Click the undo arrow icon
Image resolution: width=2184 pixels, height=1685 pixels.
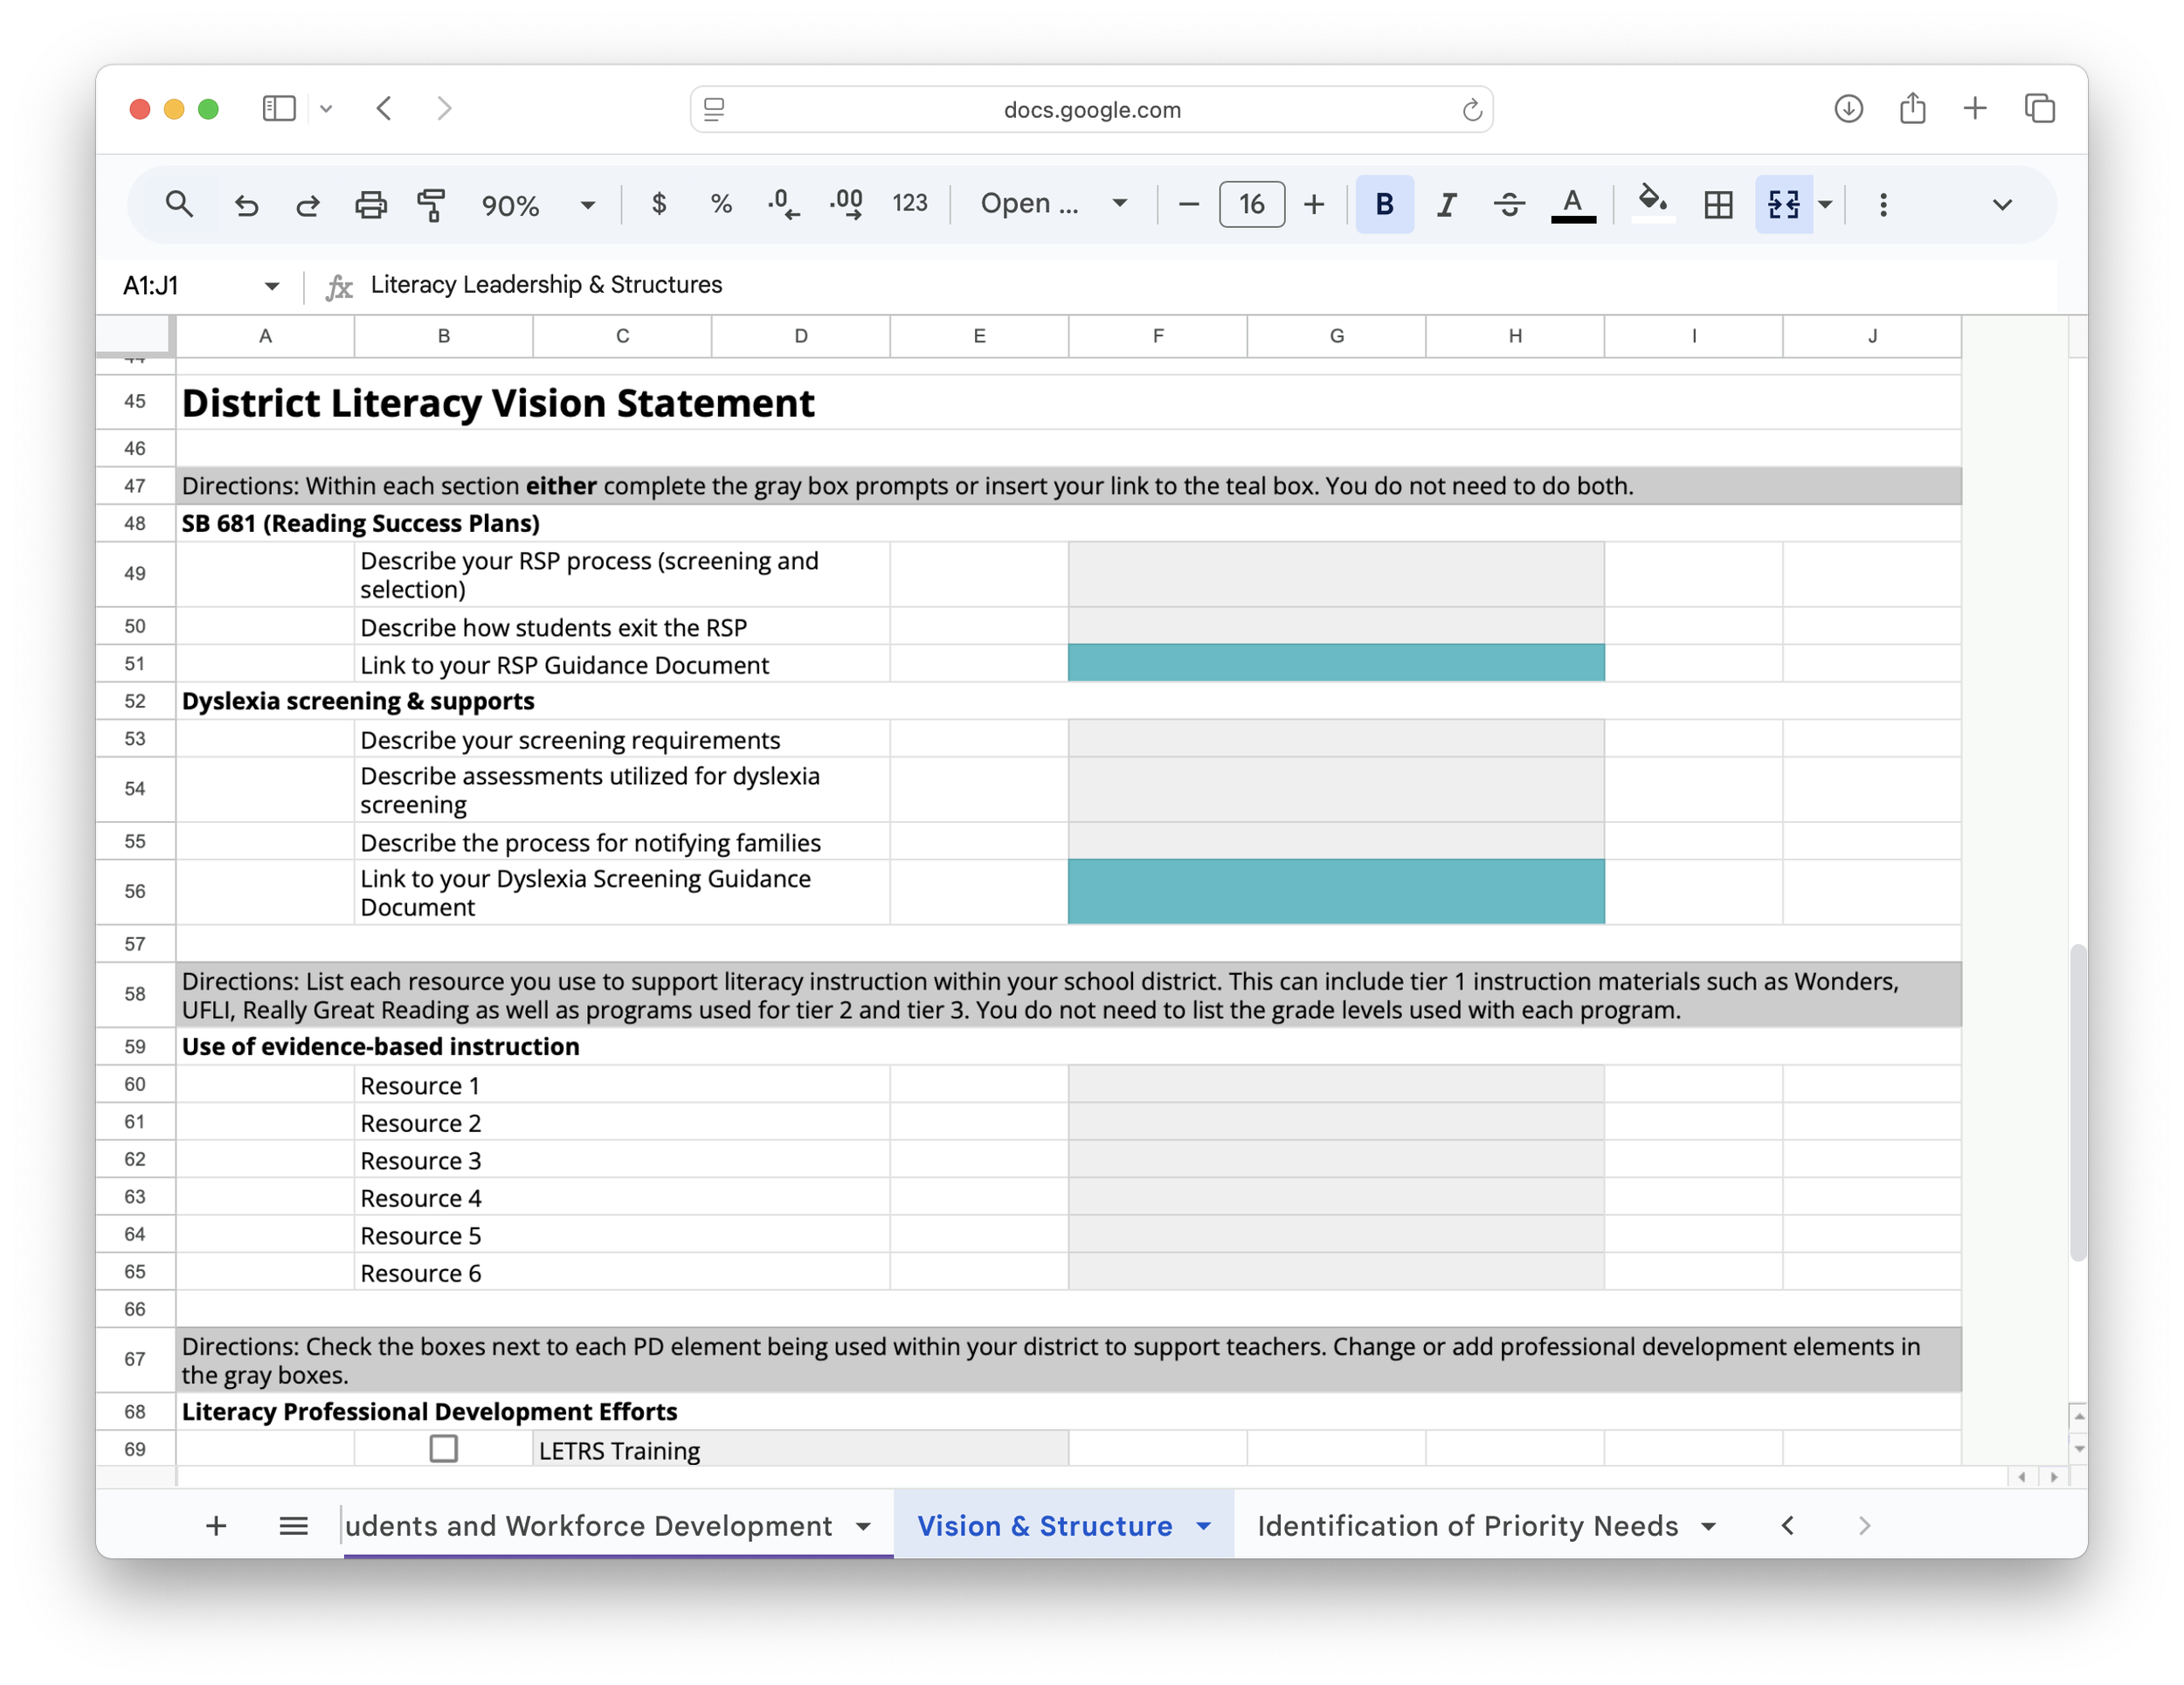[x=246, y=205]
